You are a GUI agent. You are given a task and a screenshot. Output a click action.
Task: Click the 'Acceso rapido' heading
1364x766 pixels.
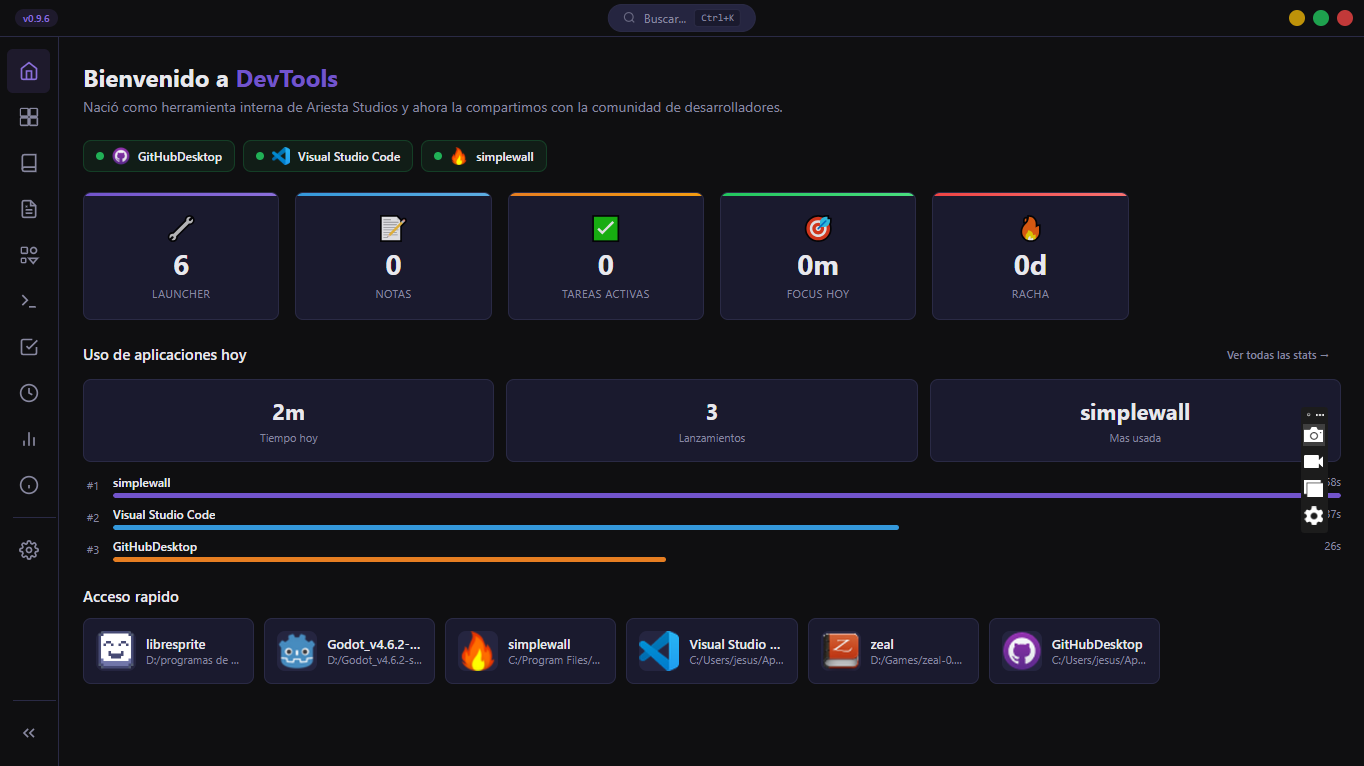click(x=131, y=597)
